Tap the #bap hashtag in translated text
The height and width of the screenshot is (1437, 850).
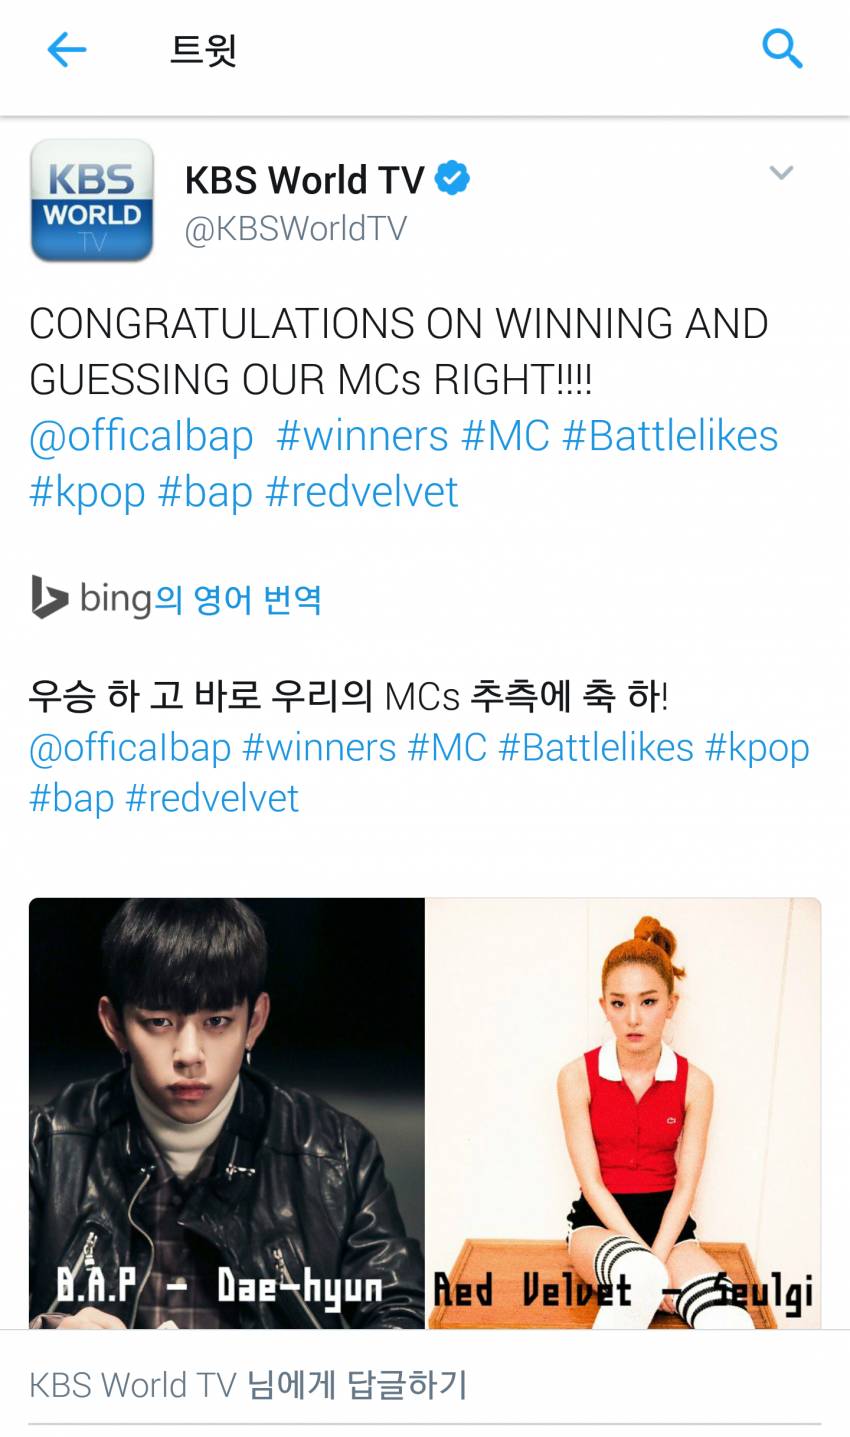click(x=72, y=798)
